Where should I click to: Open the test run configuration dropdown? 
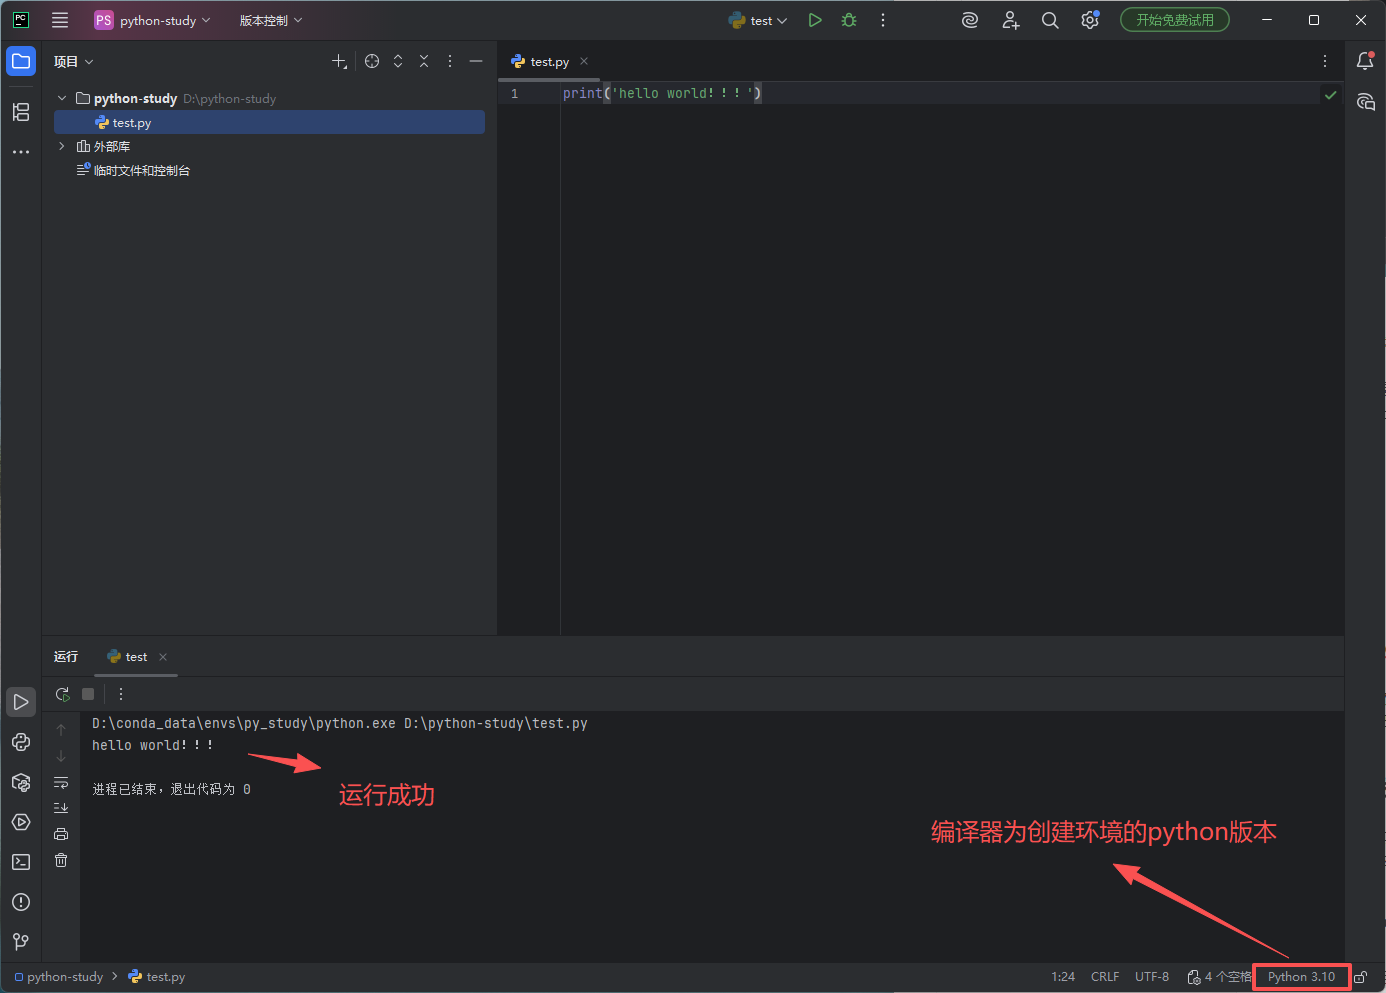pos(758,20)
